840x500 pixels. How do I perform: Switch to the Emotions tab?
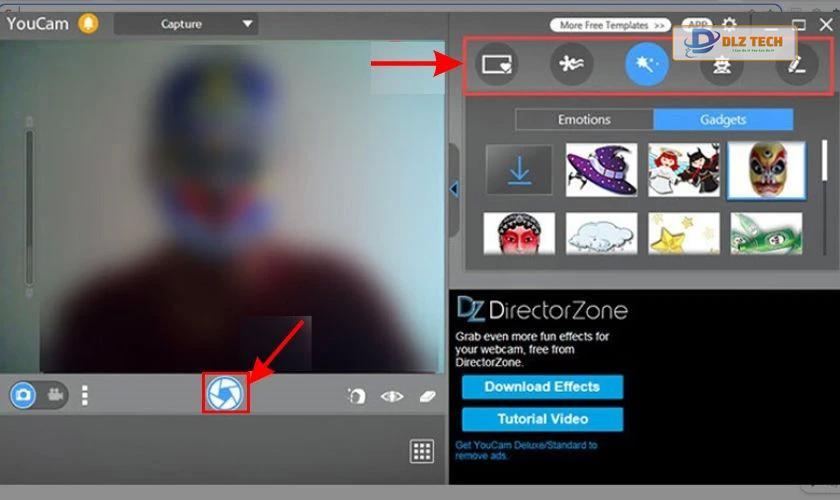584,120
